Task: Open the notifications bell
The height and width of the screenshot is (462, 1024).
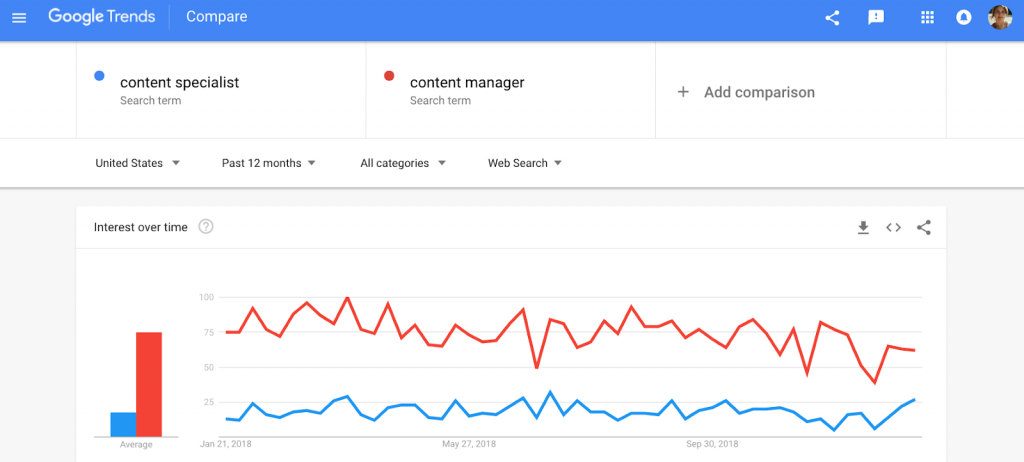Action: (x=964, y=17)
